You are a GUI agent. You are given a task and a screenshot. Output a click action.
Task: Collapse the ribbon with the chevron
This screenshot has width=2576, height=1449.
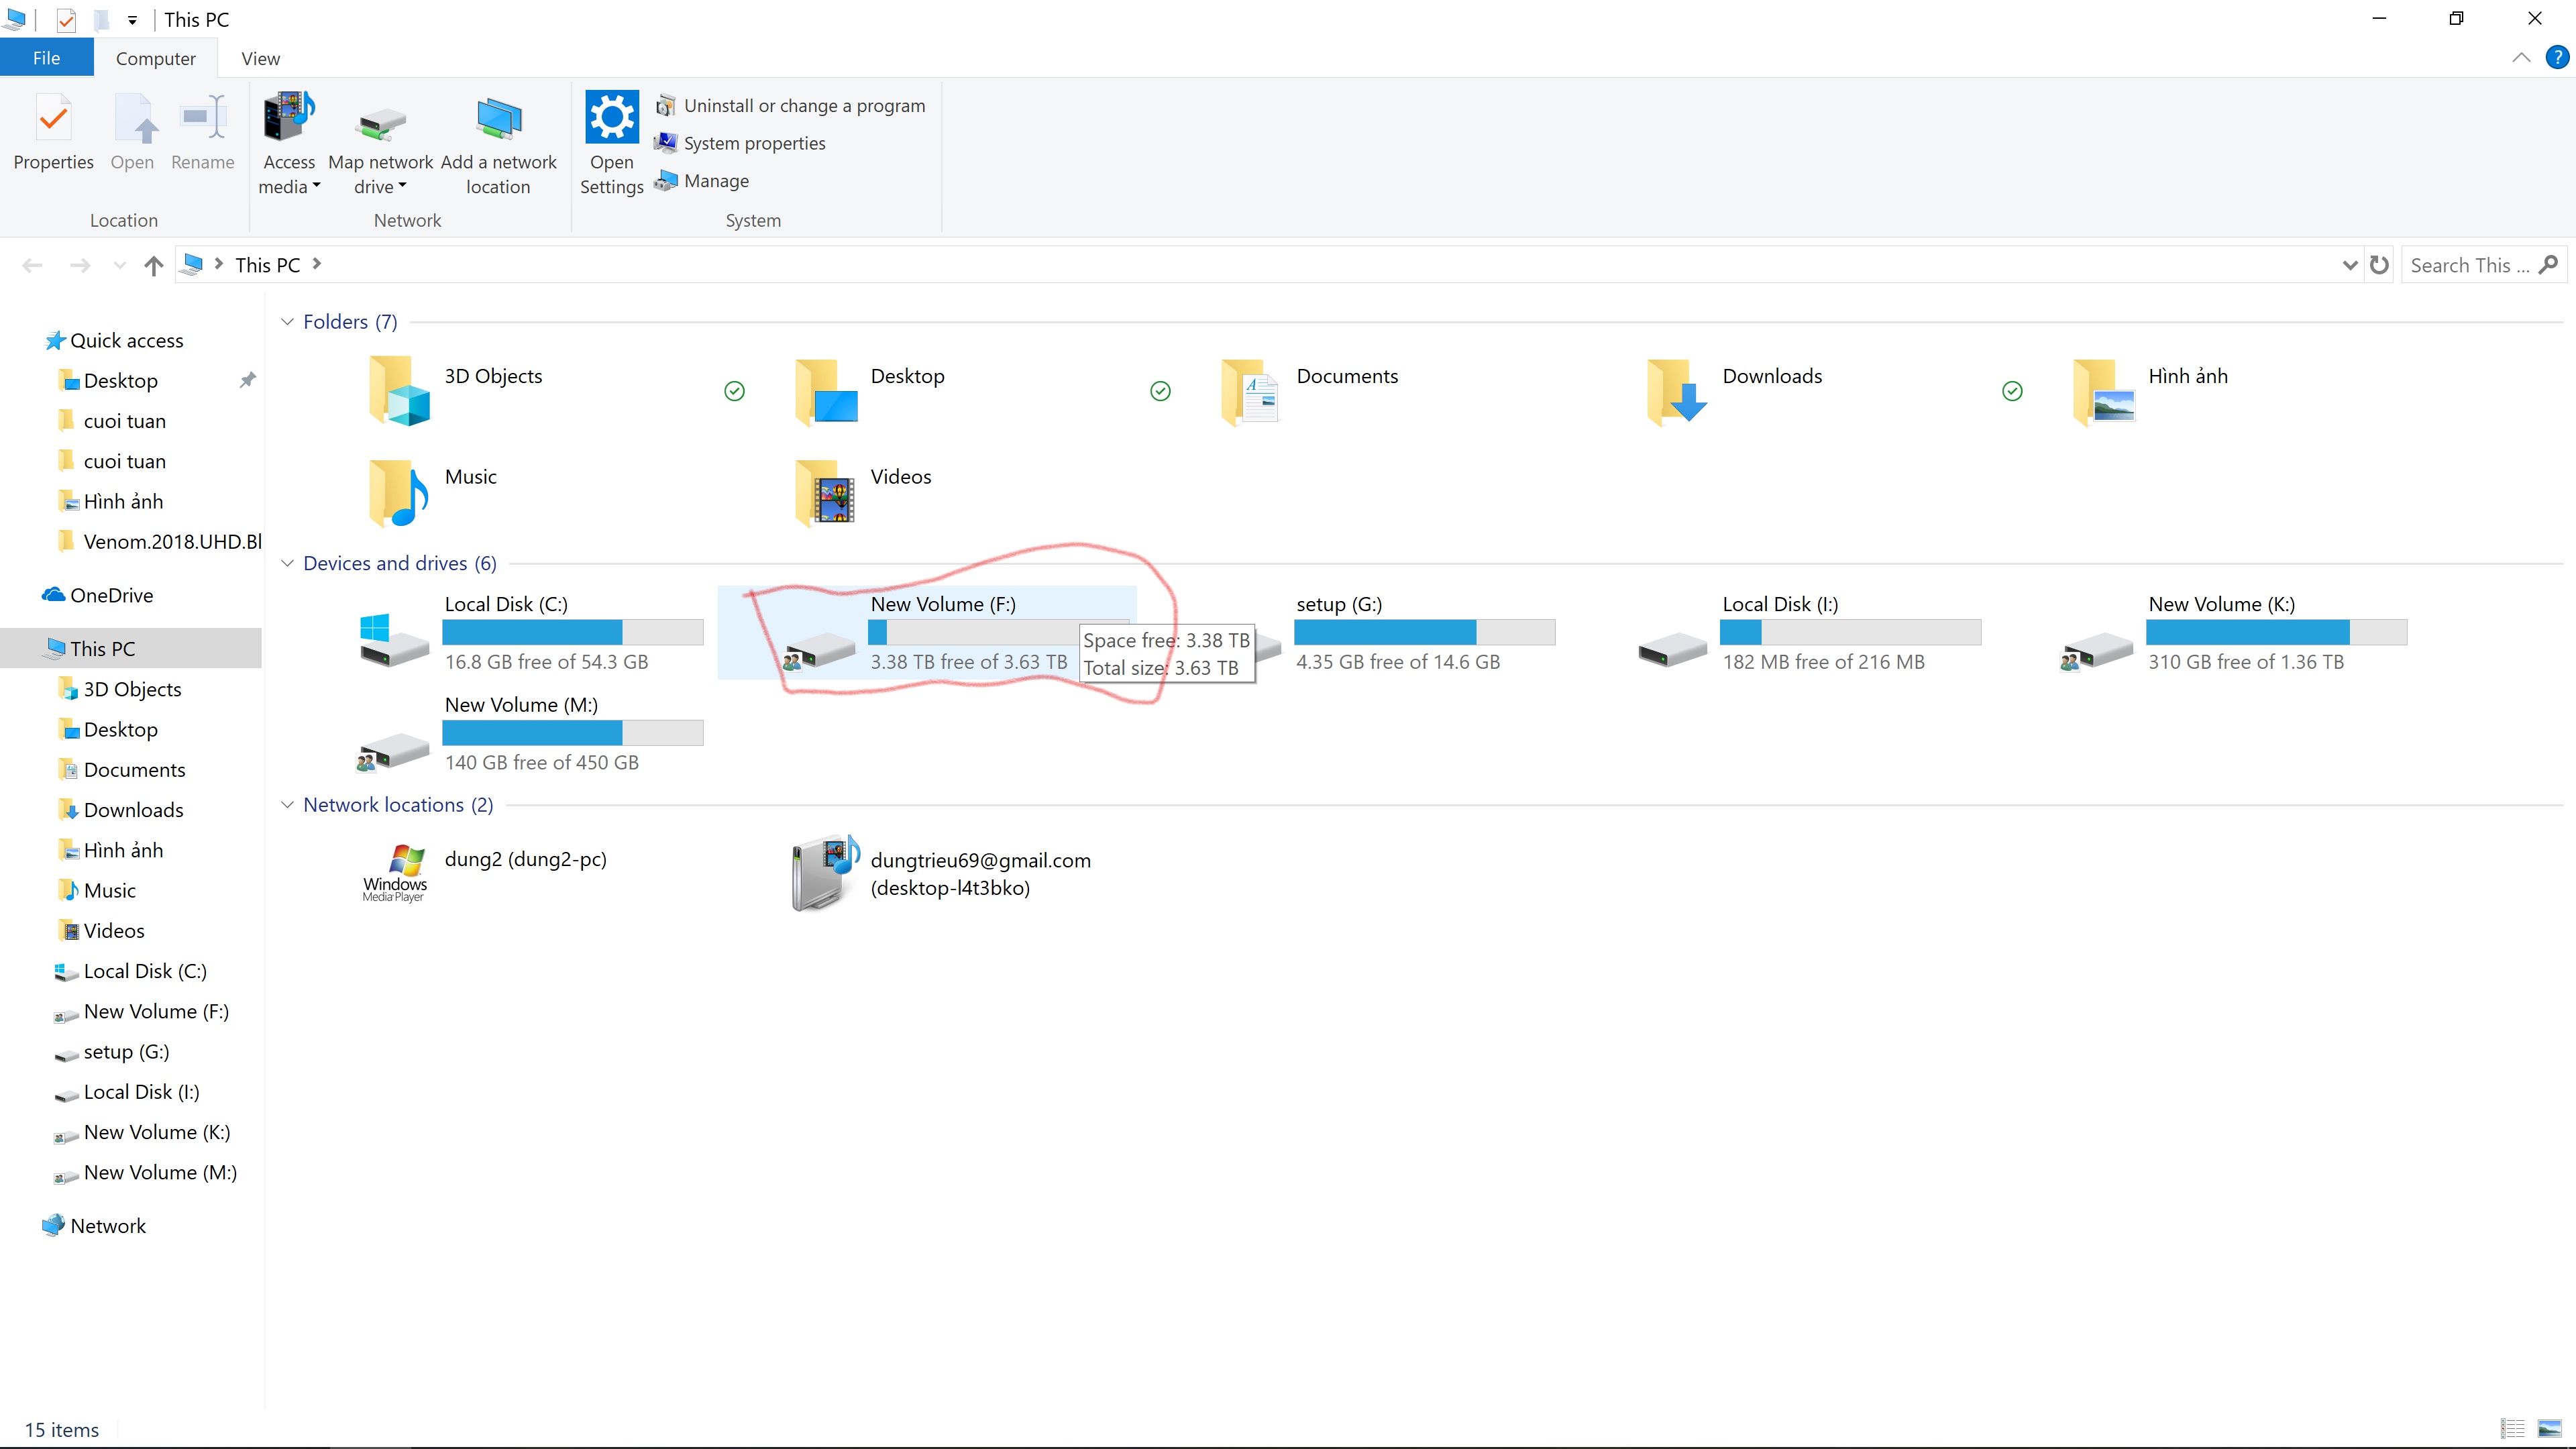(2521, 58)
